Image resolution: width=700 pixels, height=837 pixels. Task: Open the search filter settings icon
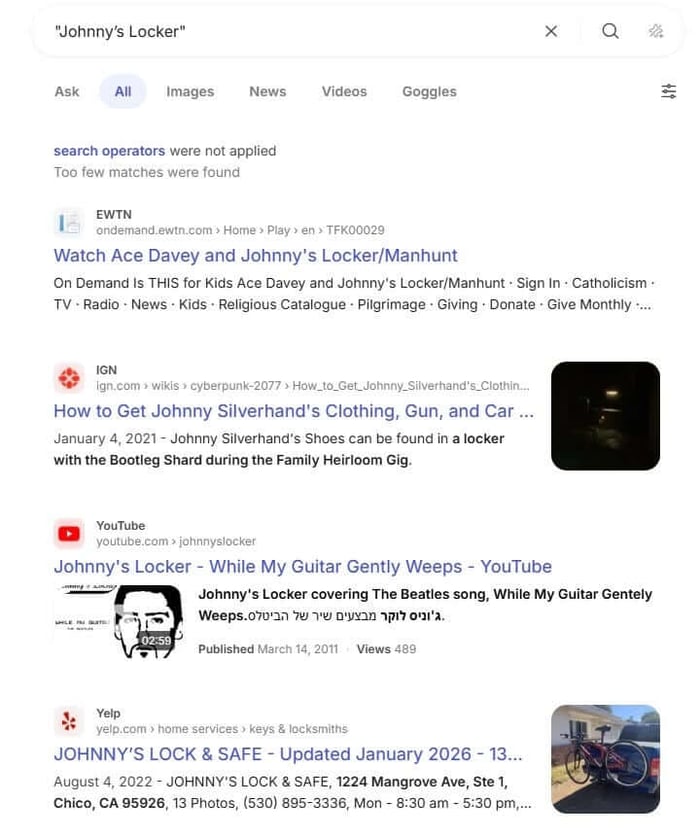(668, 91)
